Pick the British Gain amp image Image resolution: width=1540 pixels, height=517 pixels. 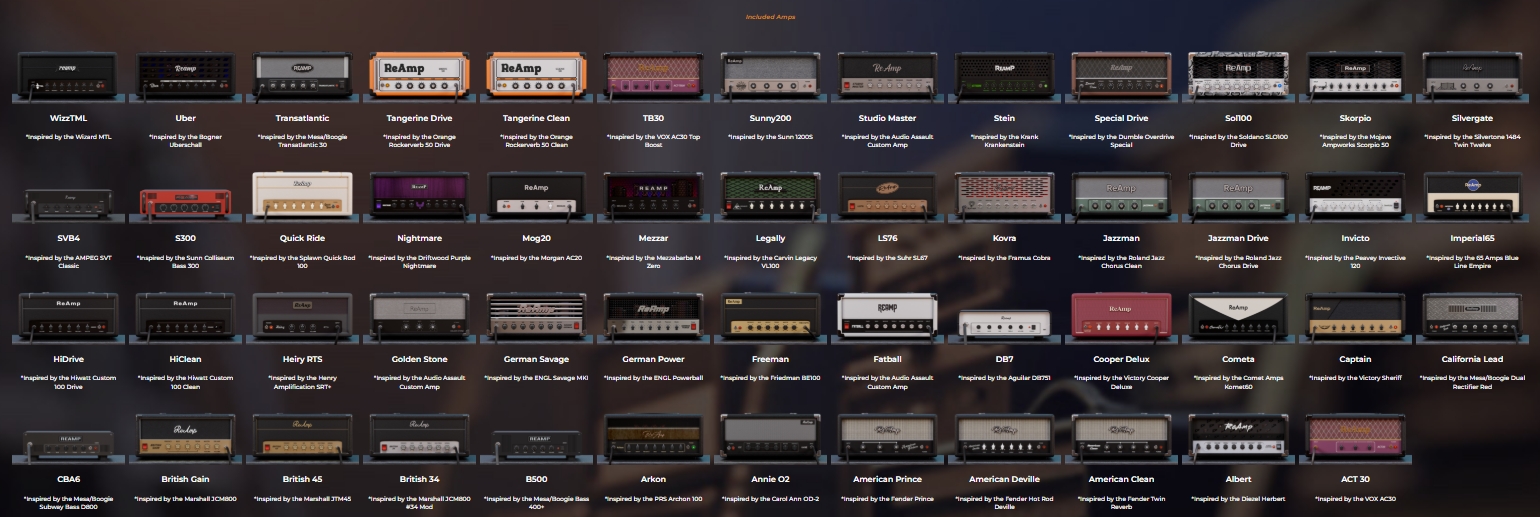point(185,437)
